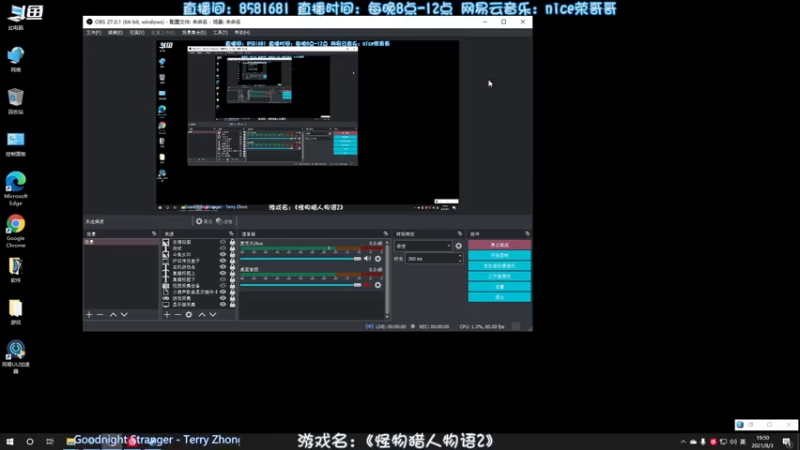The width and height of the screenshot is (800, 450).
Task: Open 视图(V) menu in OBS
Action: (x=137, y=33)
